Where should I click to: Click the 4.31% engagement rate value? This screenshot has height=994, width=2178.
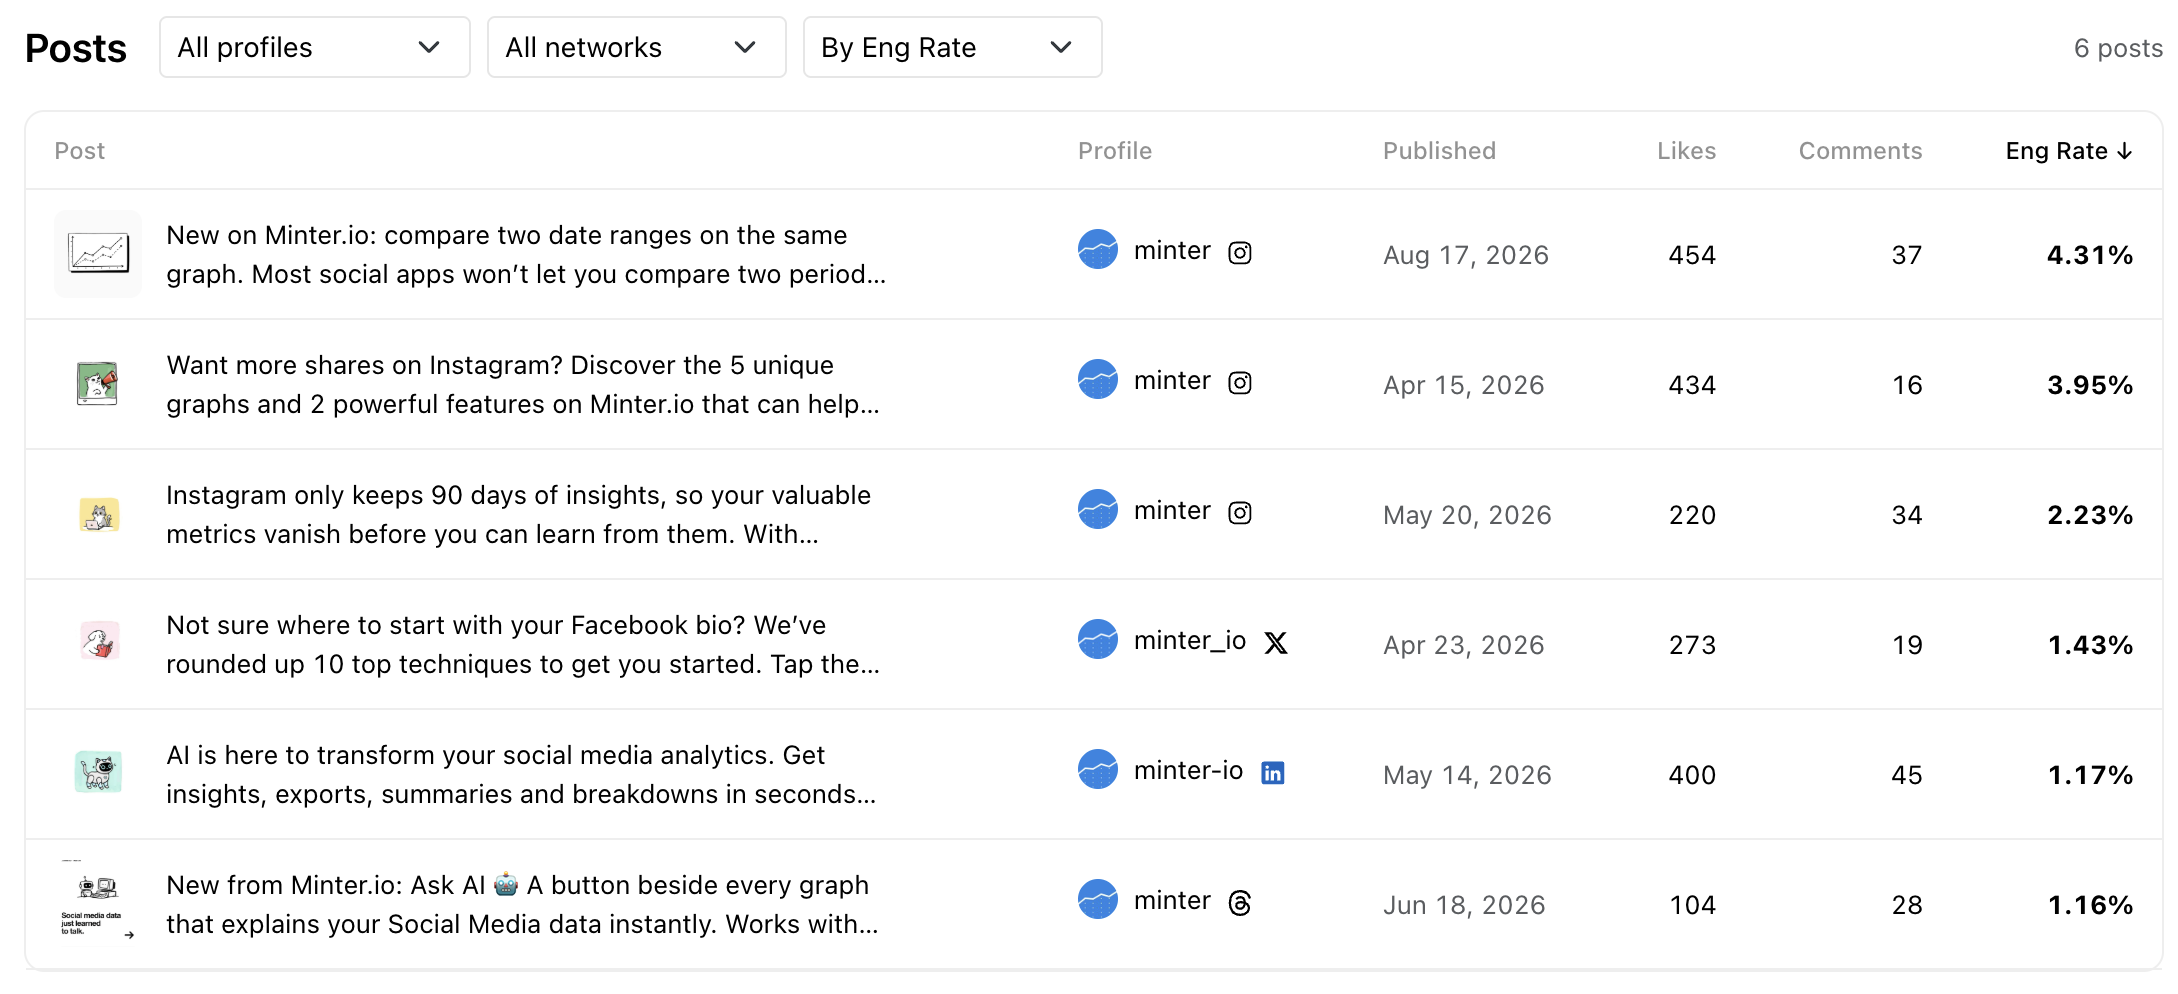(2090, 255)
